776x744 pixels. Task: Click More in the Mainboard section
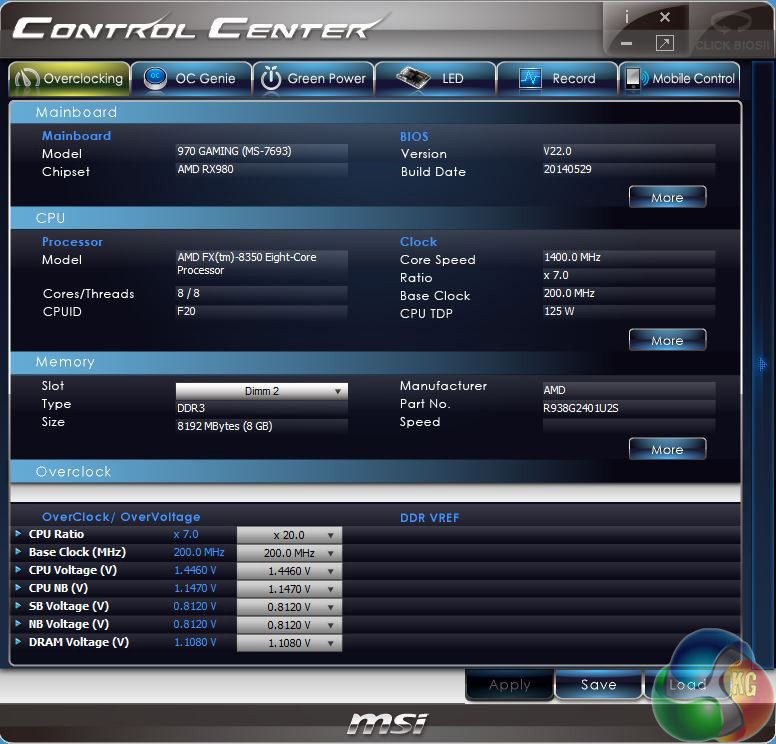pyautogui.click(x=667, y=197)
